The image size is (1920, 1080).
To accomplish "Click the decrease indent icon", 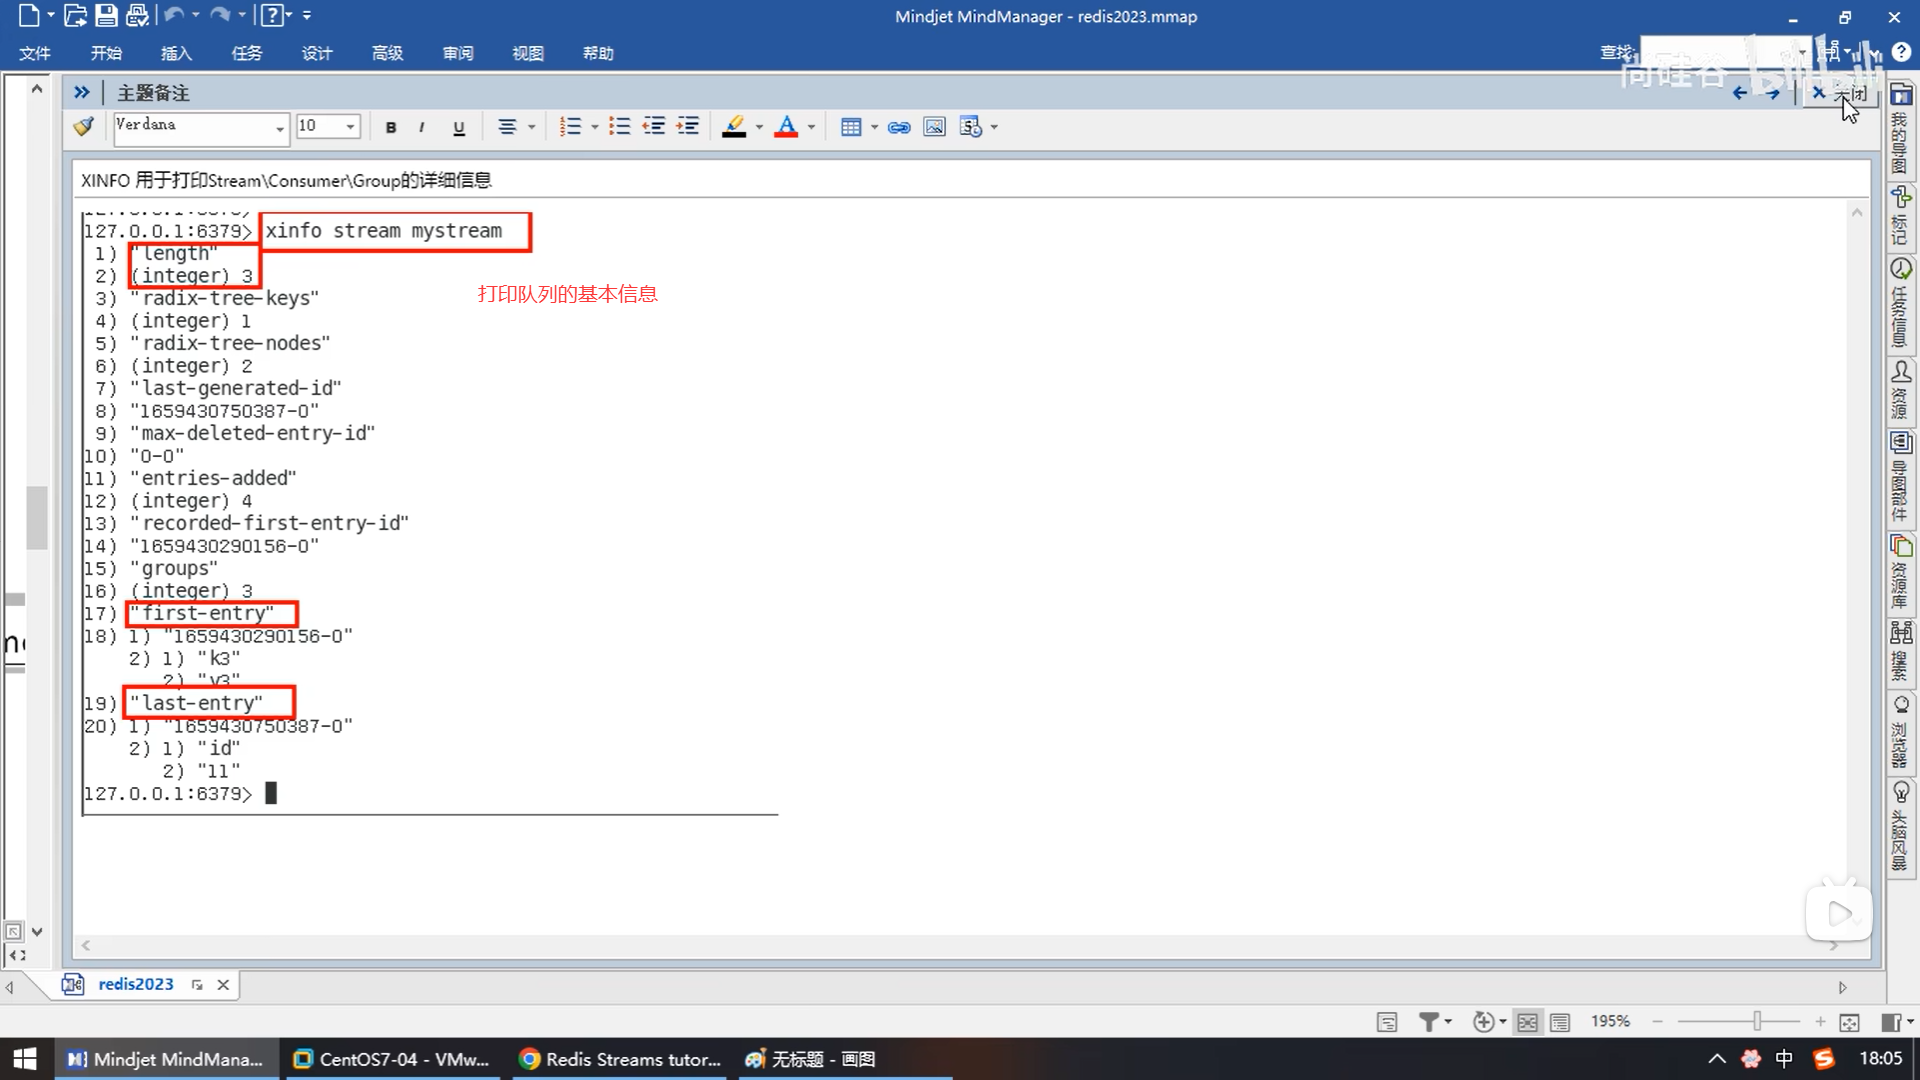I will pos(654,127).
